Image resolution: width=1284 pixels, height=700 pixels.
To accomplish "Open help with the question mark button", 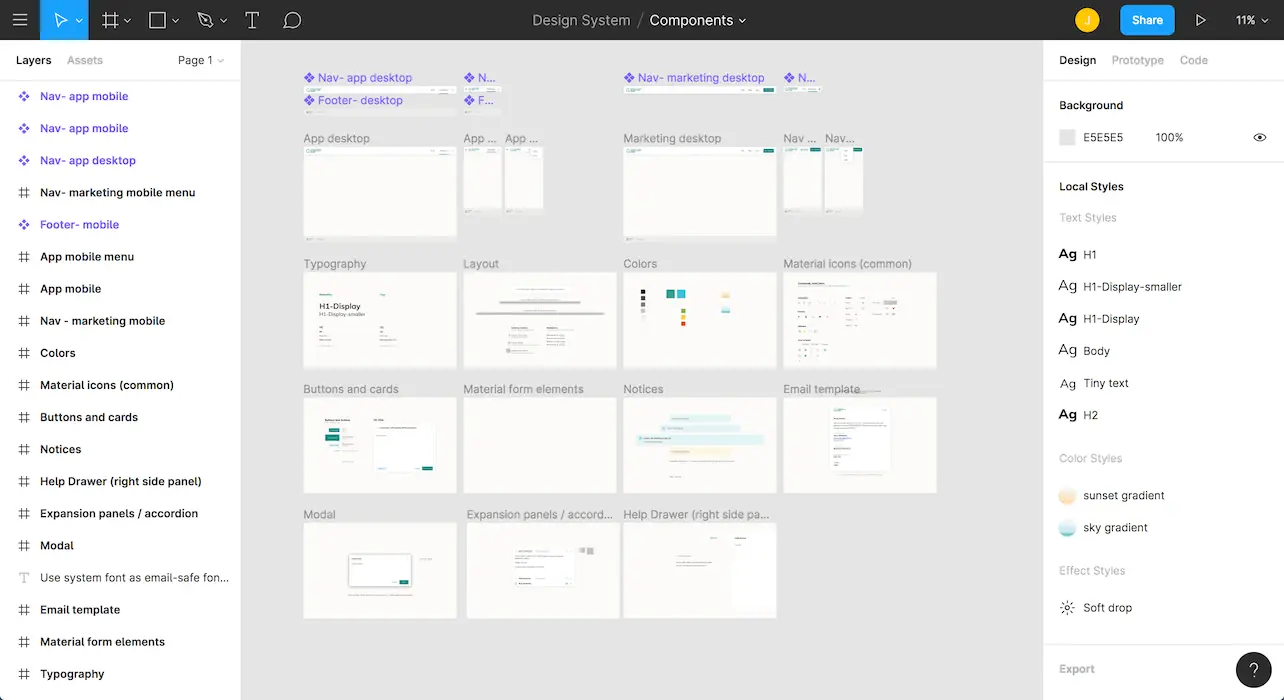I will coord(1254,669).
